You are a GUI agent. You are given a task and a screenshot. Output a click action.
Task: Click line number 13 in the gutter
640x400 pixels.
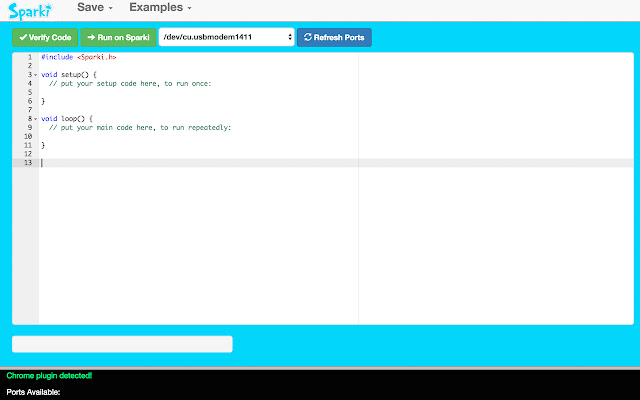click(27, 163)
